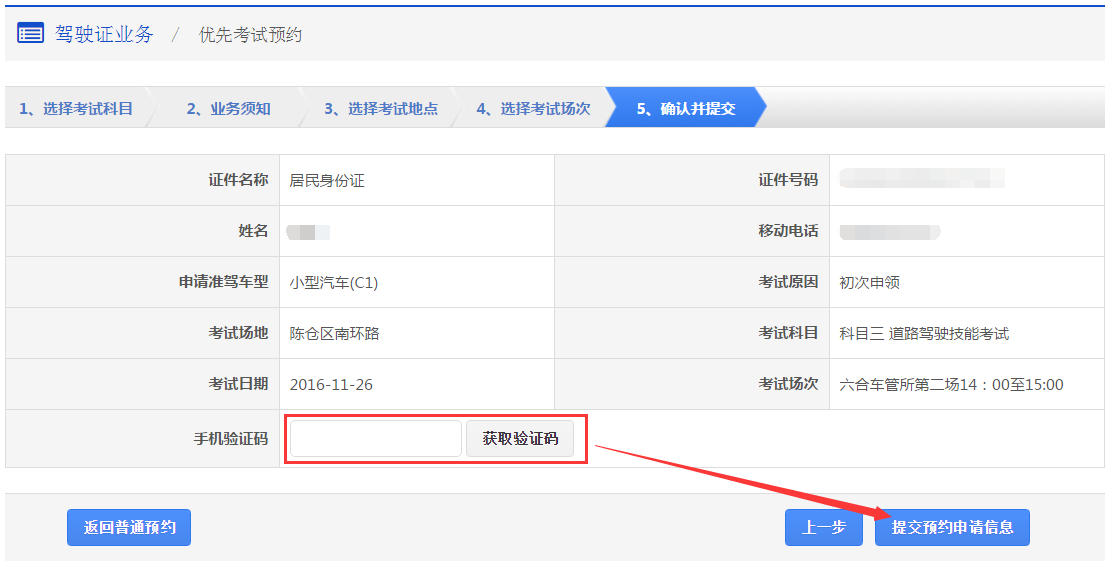1110x569 pixels.
Task: Click the active step 5、确认并提交
Action: [x=686, y=109]
